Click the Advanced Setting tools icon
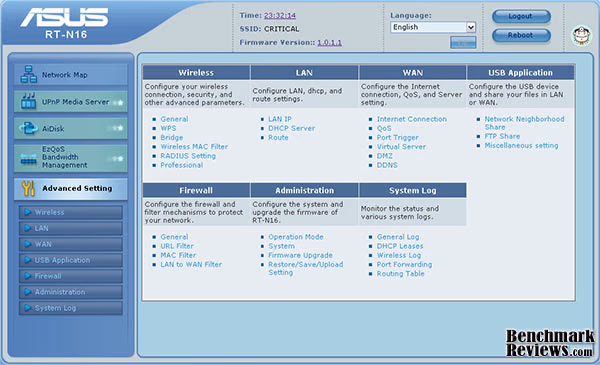Screen dimensions: 600x365 (28, 188)
